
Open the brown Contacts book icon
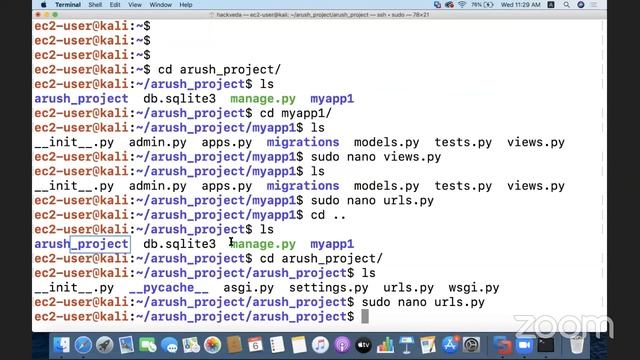[x=234, y=345]
